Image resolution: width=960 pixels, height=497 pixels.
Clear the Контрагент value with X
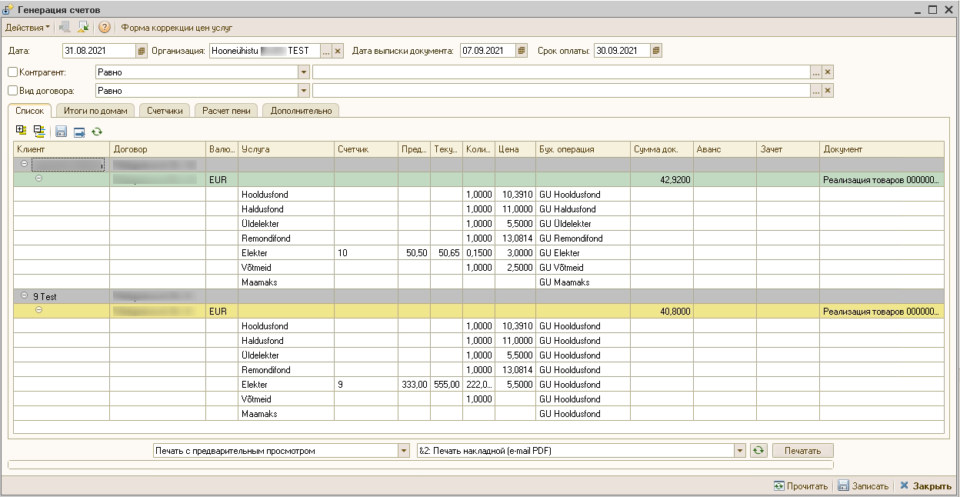click(828, 72)
